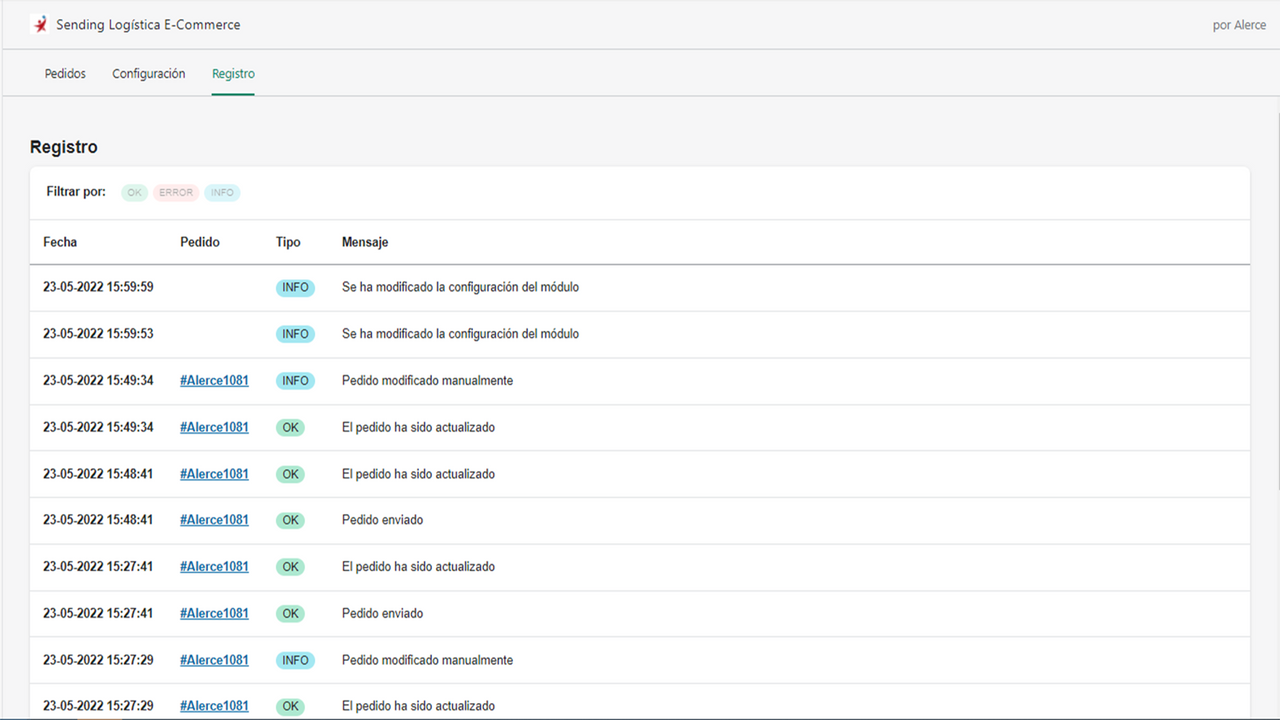Click INFO badge in the 15:49:34 row
The image size is (1280, 720).
[x=295, y=381]
